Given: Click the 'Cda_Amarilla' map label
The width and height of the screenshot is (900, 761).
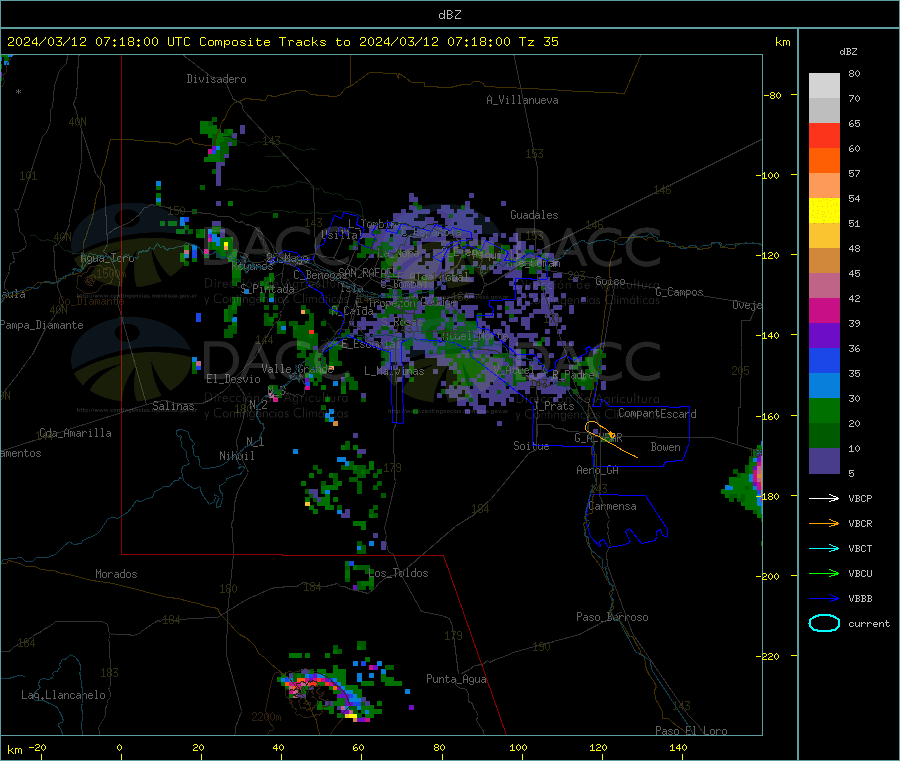Looking at the screenshot, I should click(x=75, y=433).
